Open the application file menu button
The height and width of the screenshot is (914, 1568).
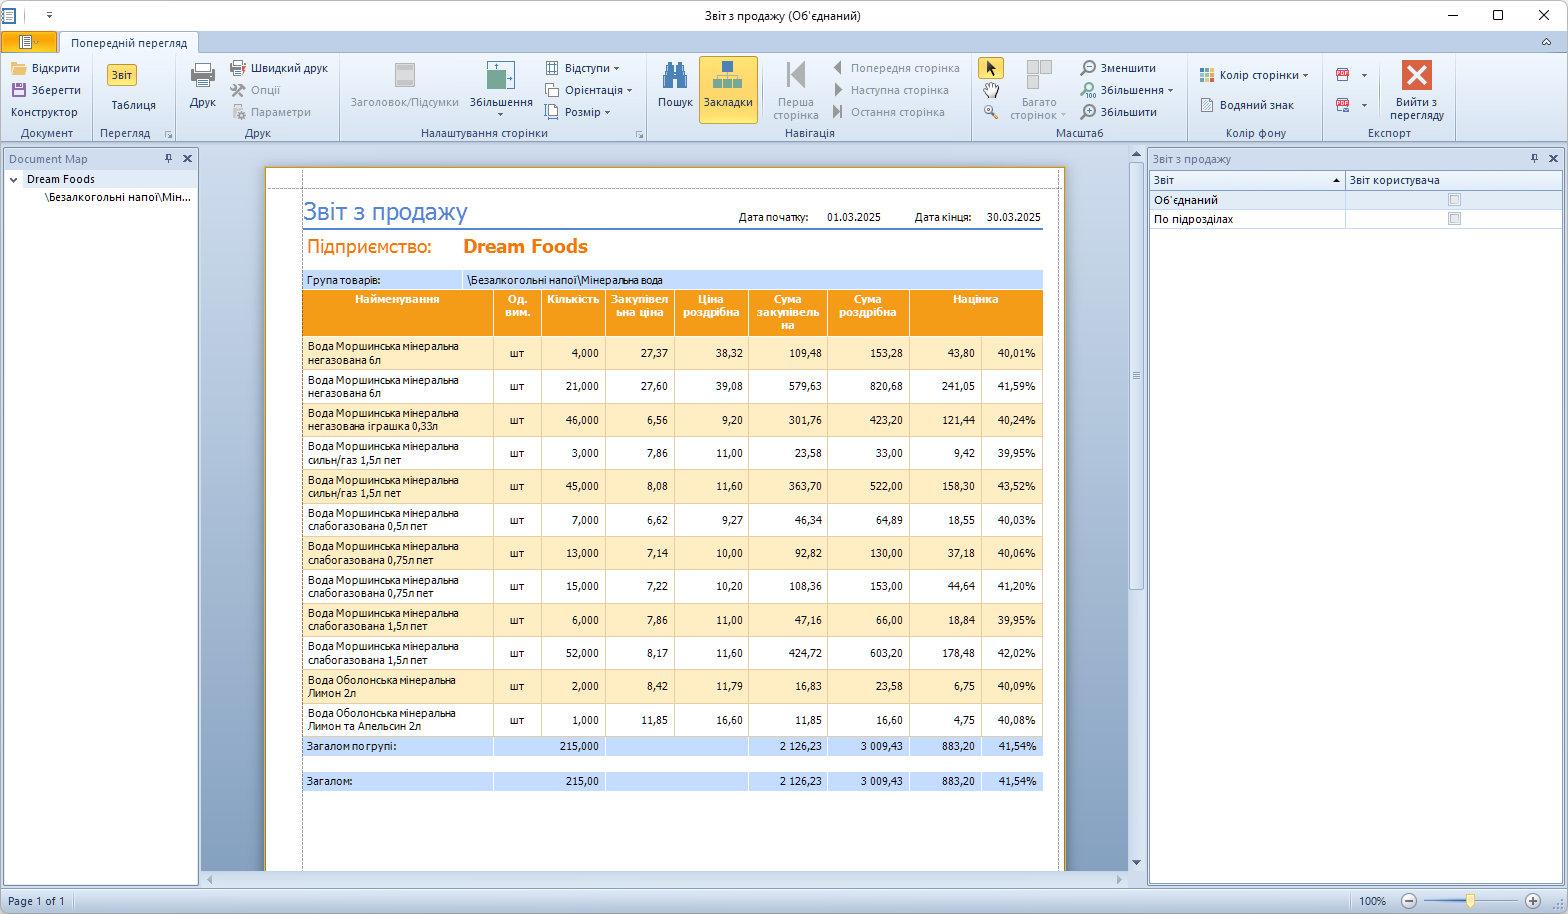27,42
